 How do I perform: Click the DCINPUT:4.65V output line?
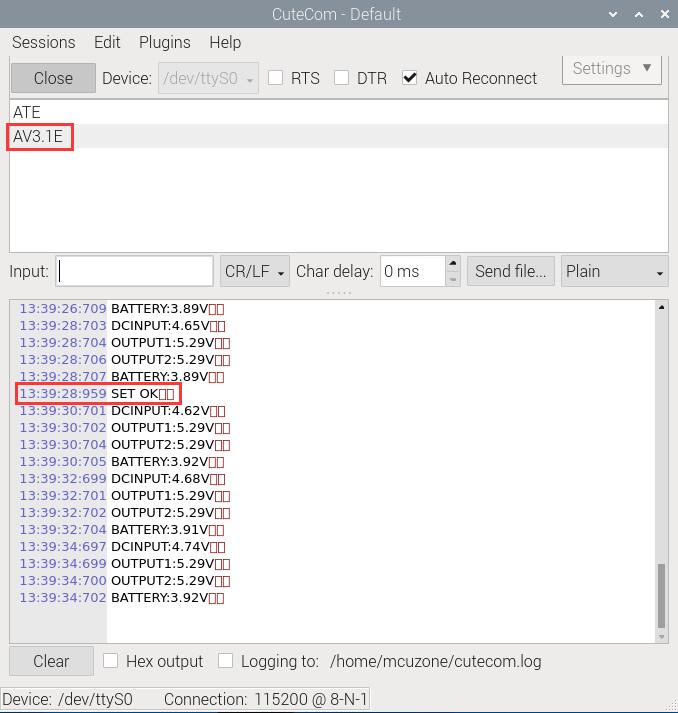[168, 326]
